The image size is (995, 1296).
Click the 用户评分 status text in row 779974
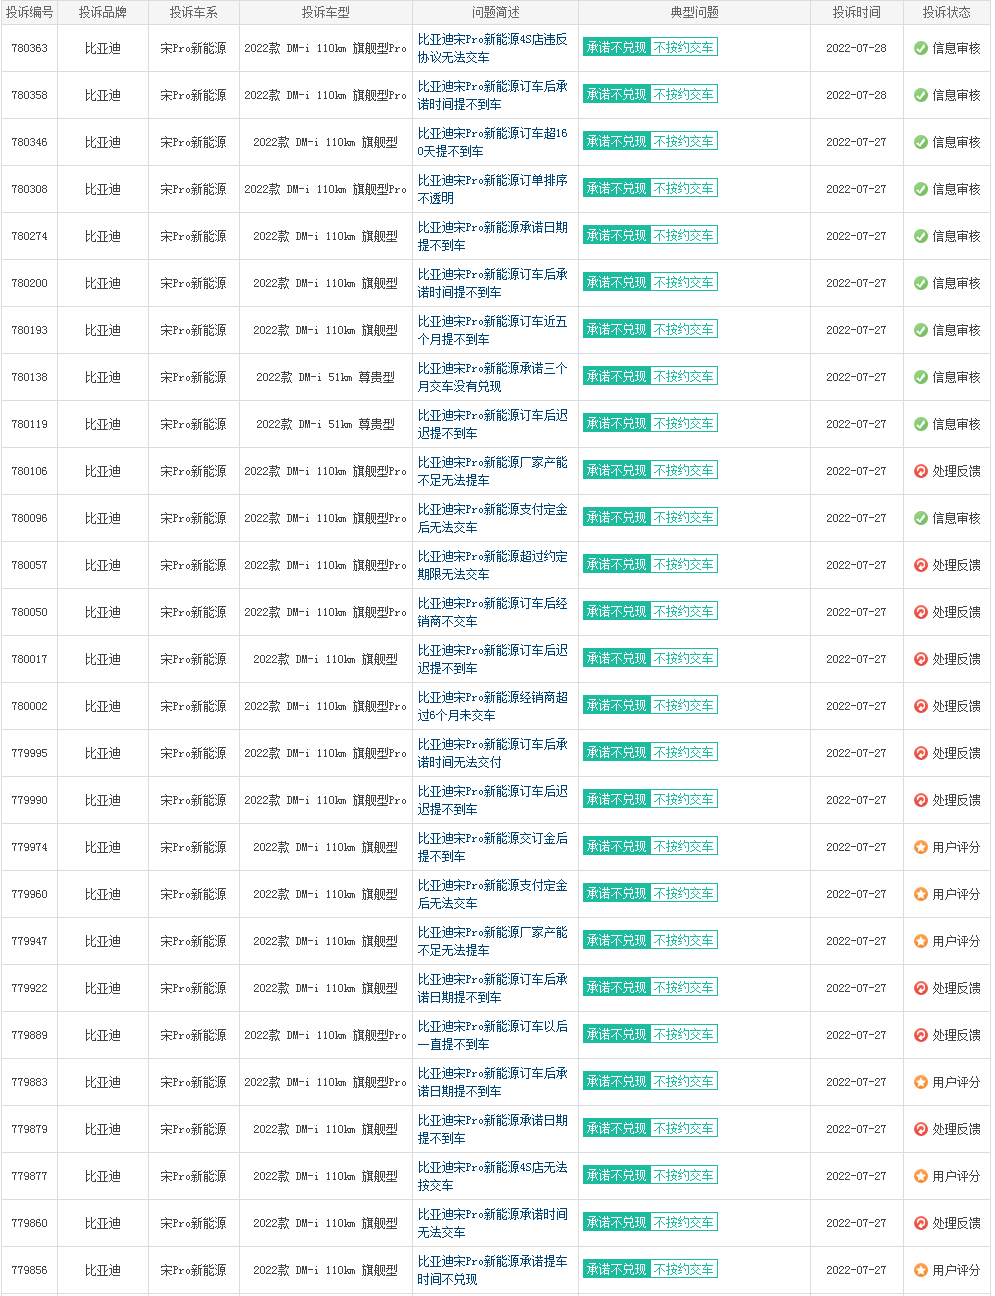click(956, 847)
